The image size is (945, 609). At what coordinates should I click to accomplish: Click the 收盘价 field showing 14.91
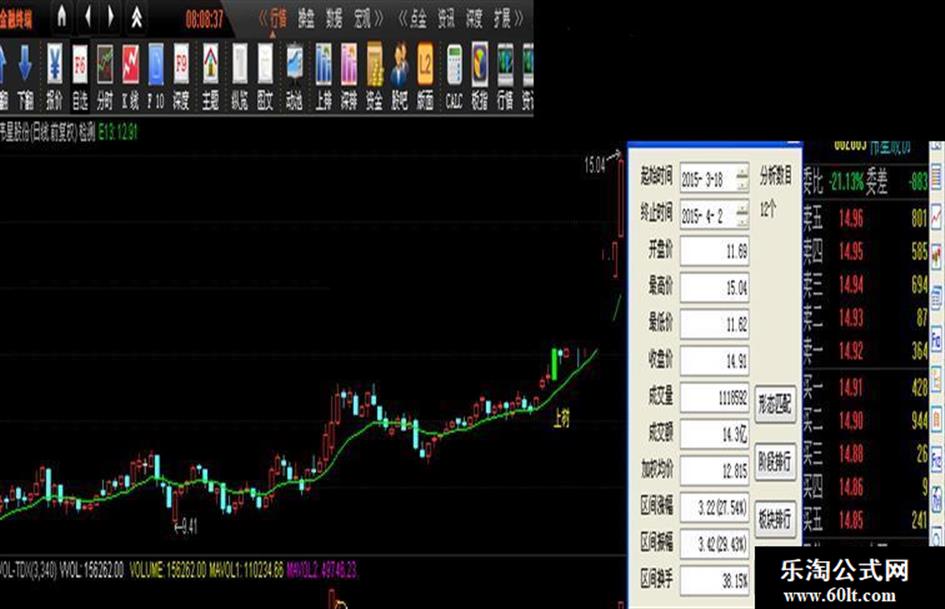[715, 361]
